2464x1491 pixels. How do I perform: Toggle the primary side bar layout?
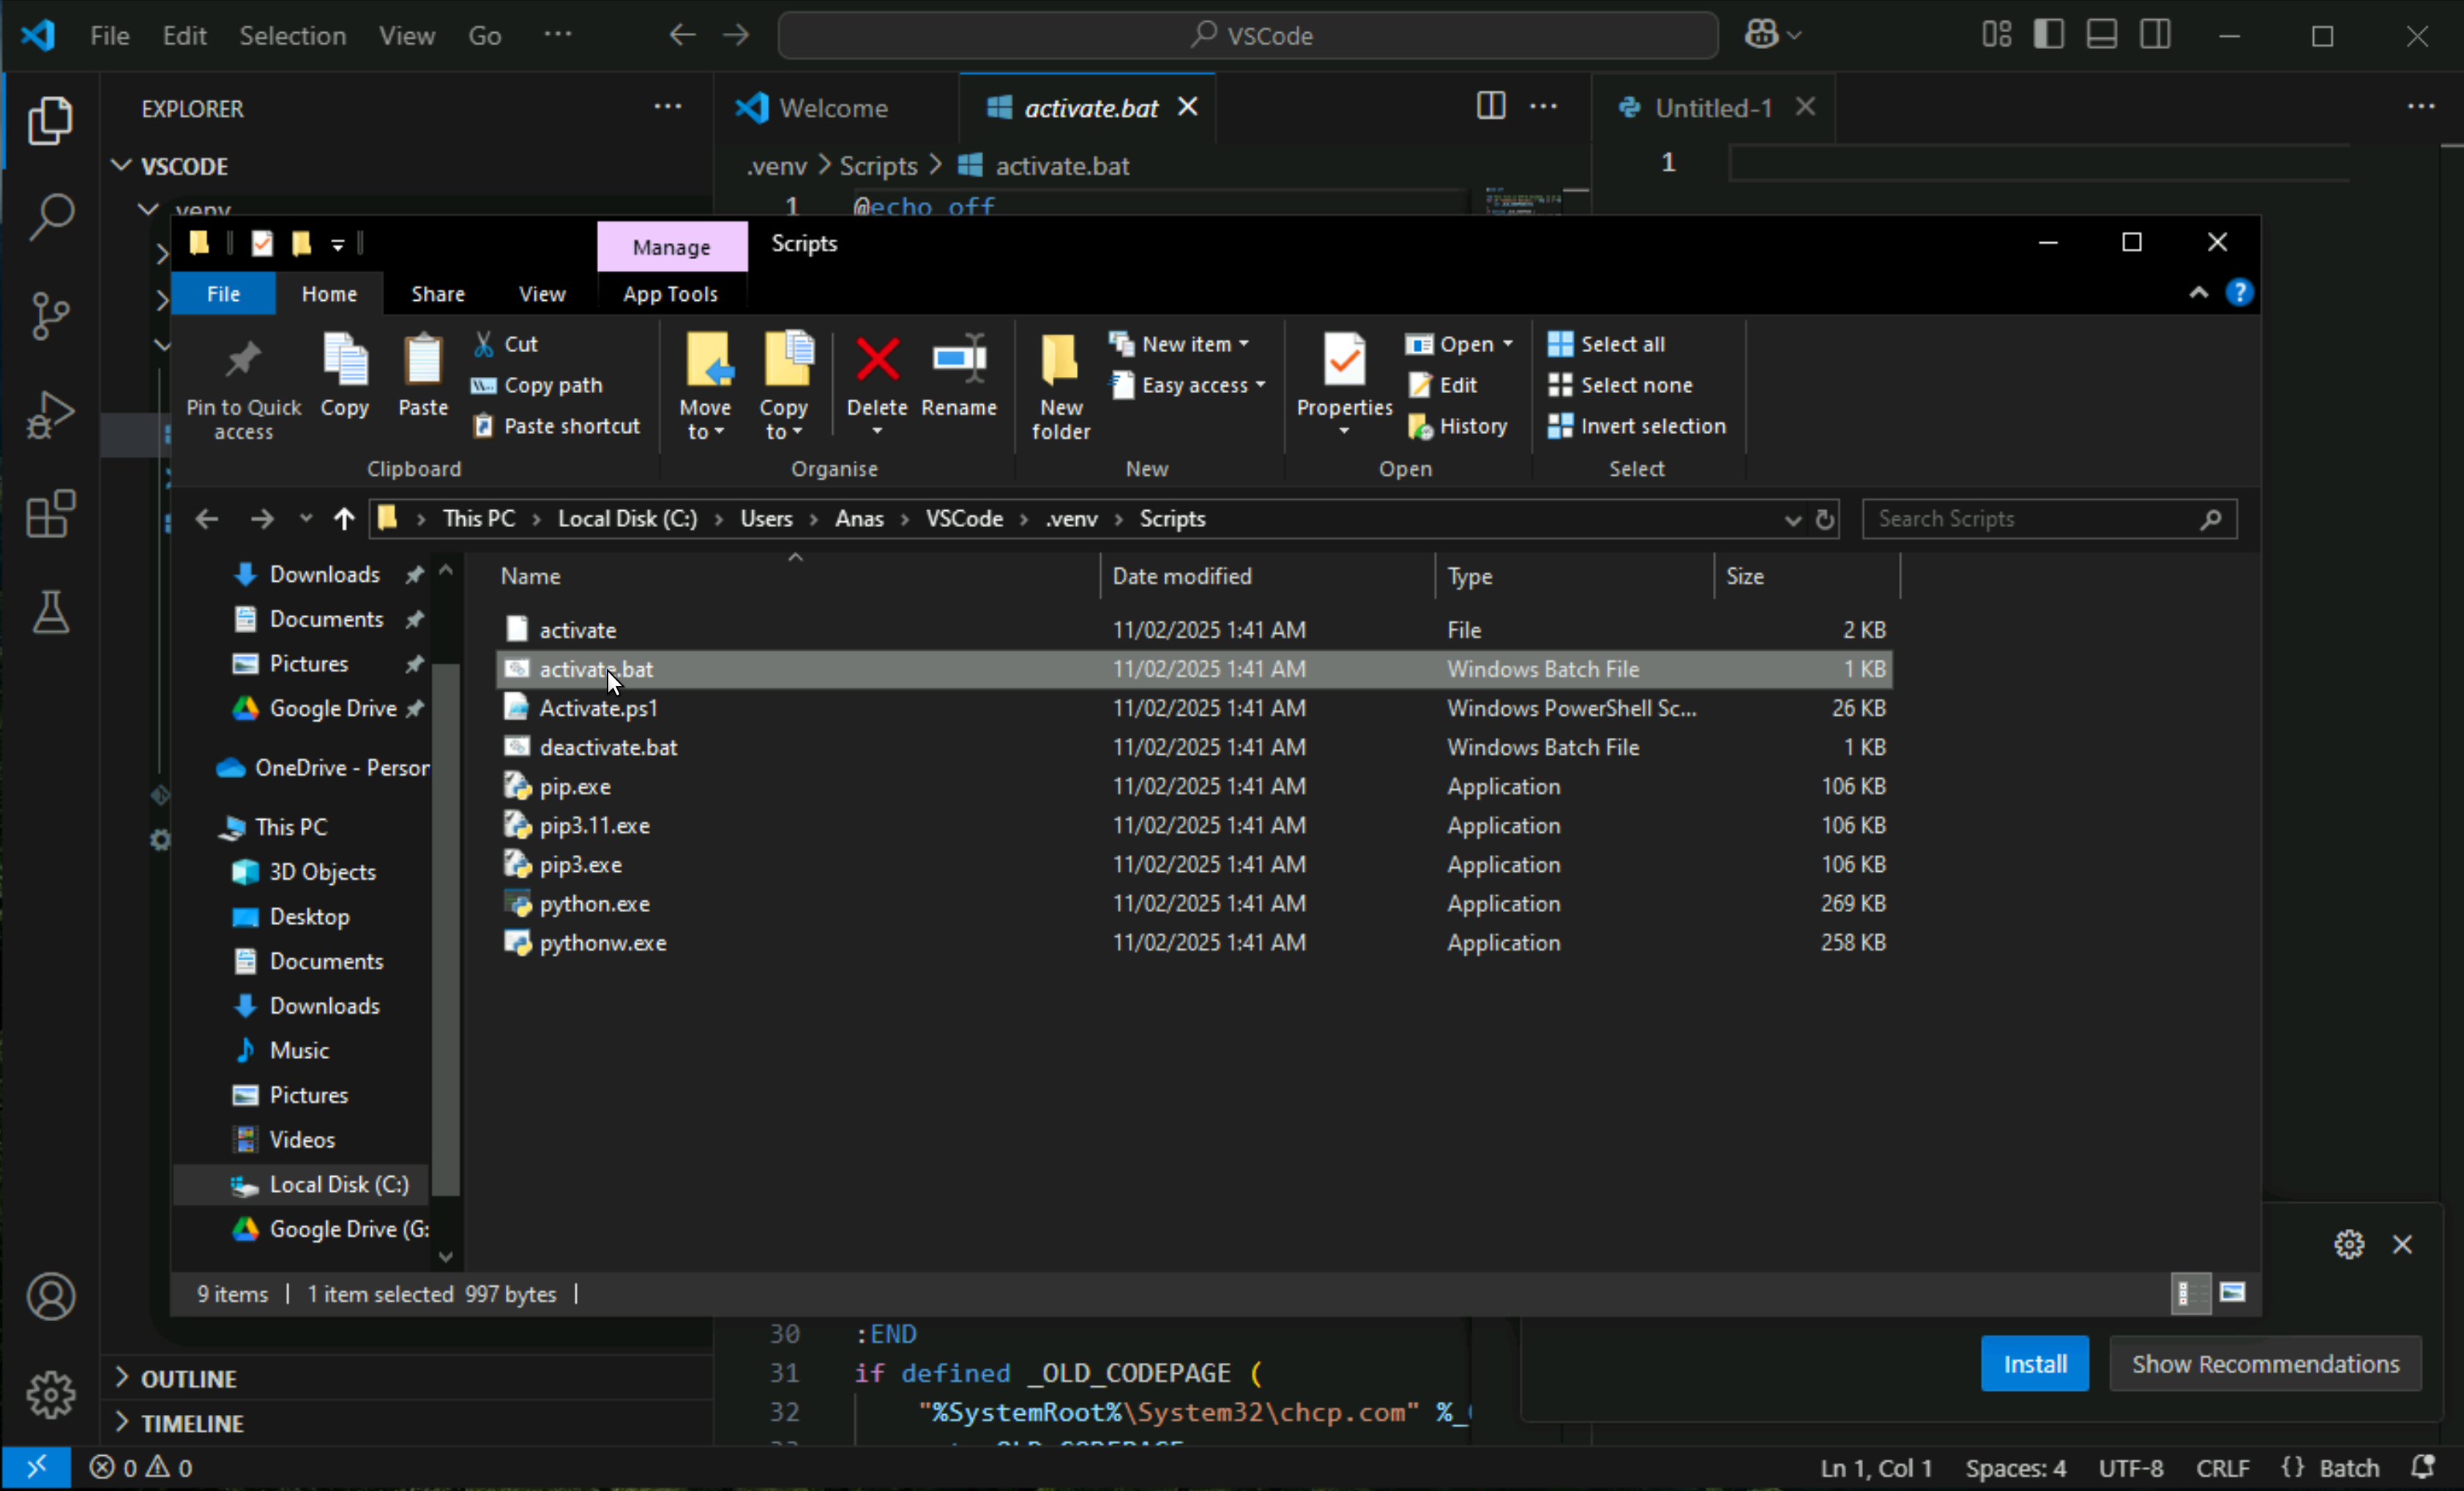coord(2048,35)
